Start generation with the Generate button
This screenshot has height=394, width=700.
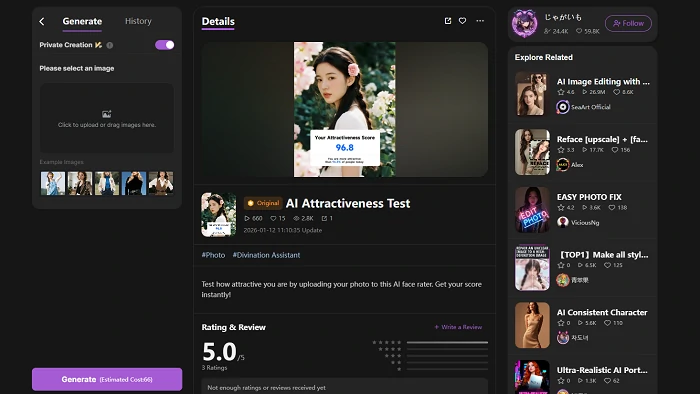tap(107, 379)
